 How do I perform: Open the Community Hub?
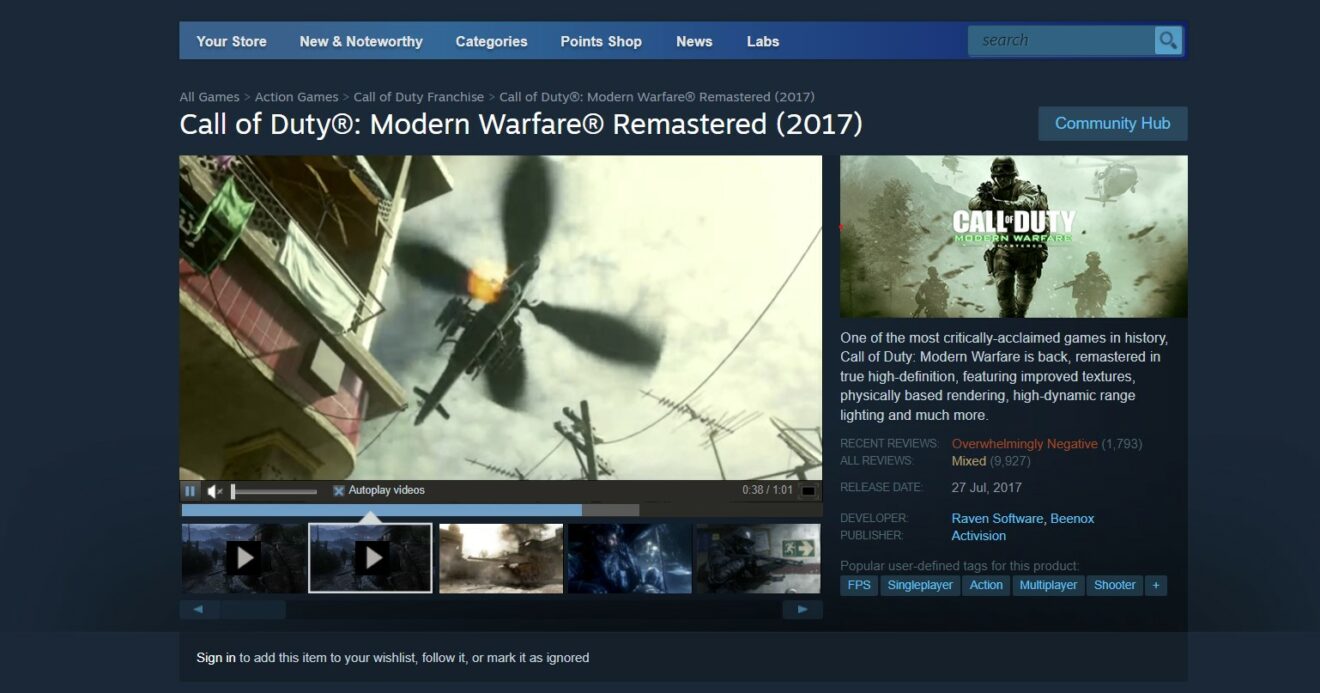coord(1113,123)
